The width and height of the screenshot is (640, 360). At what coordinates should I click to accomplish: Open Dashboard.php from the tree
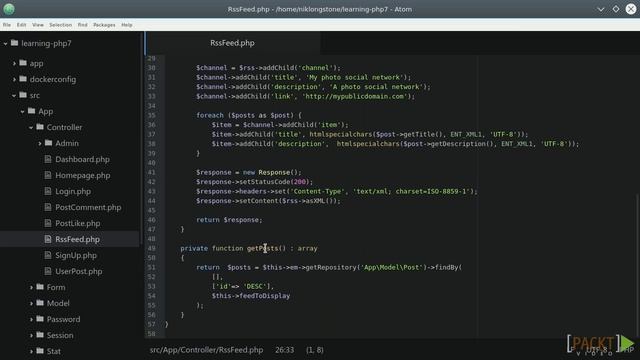click(82, 160)
